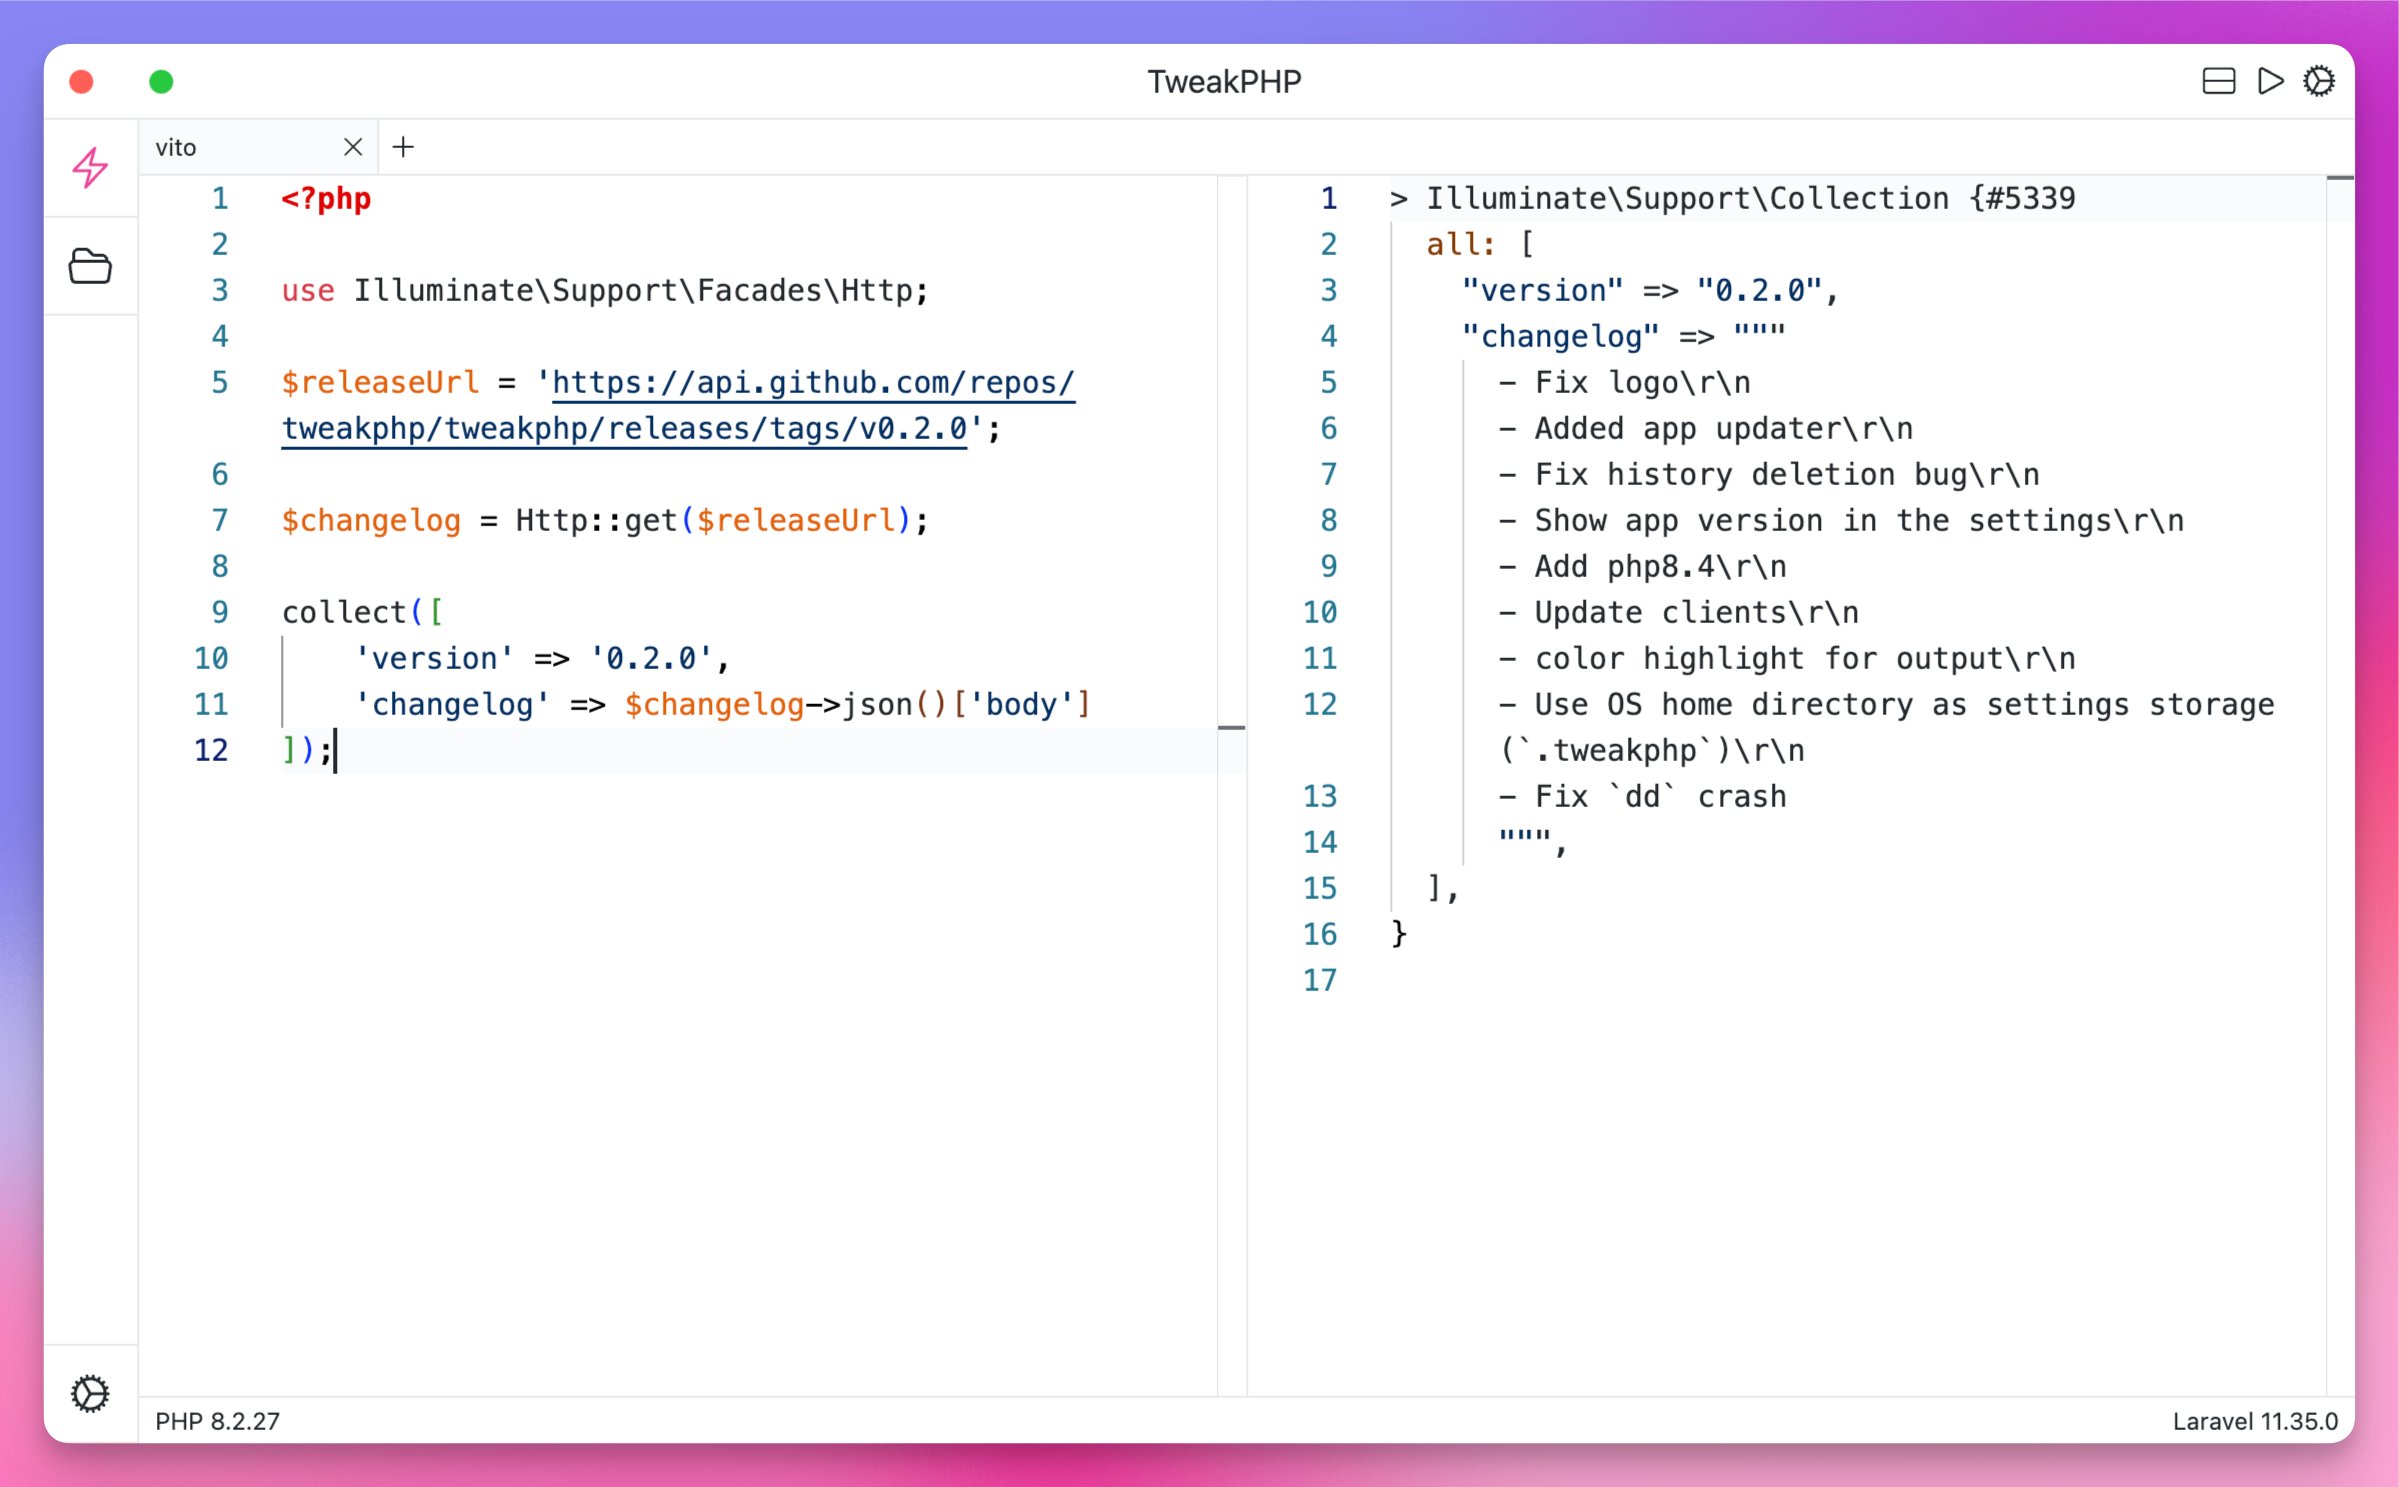2399x1487 pixels.
Task: Click 'Use OS home directory as settings storage'
Action: click(1904, 704)
